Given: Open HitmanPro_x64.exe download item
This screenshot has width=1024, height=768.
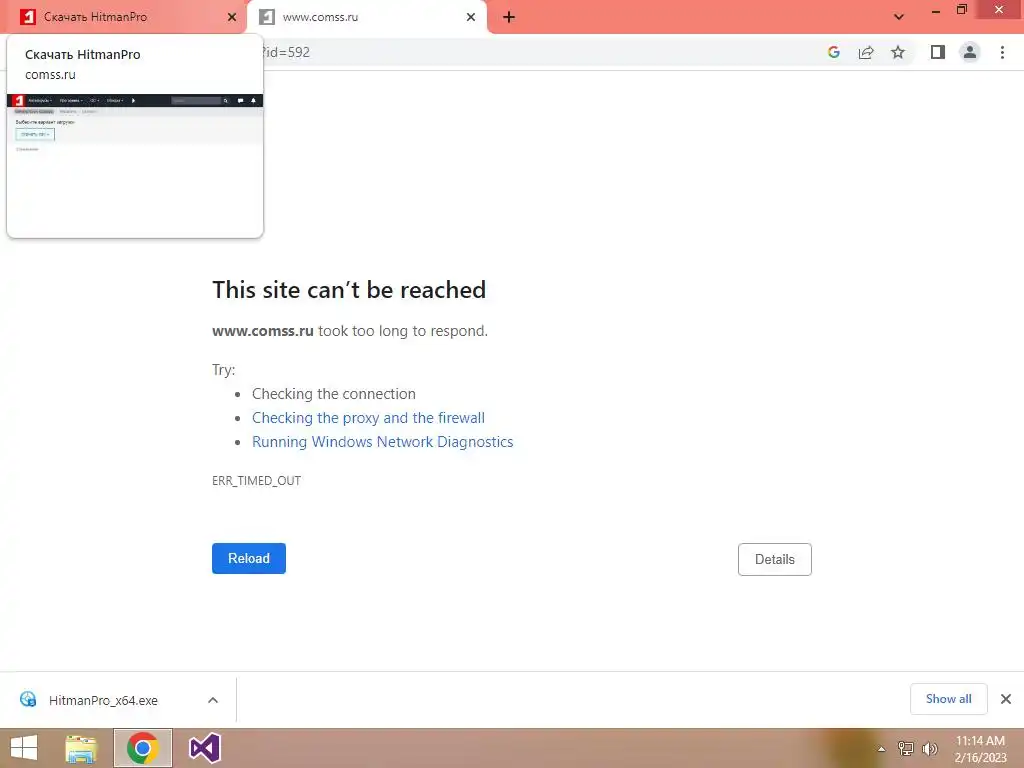Looking at the screenshot, I should point(103,700).
